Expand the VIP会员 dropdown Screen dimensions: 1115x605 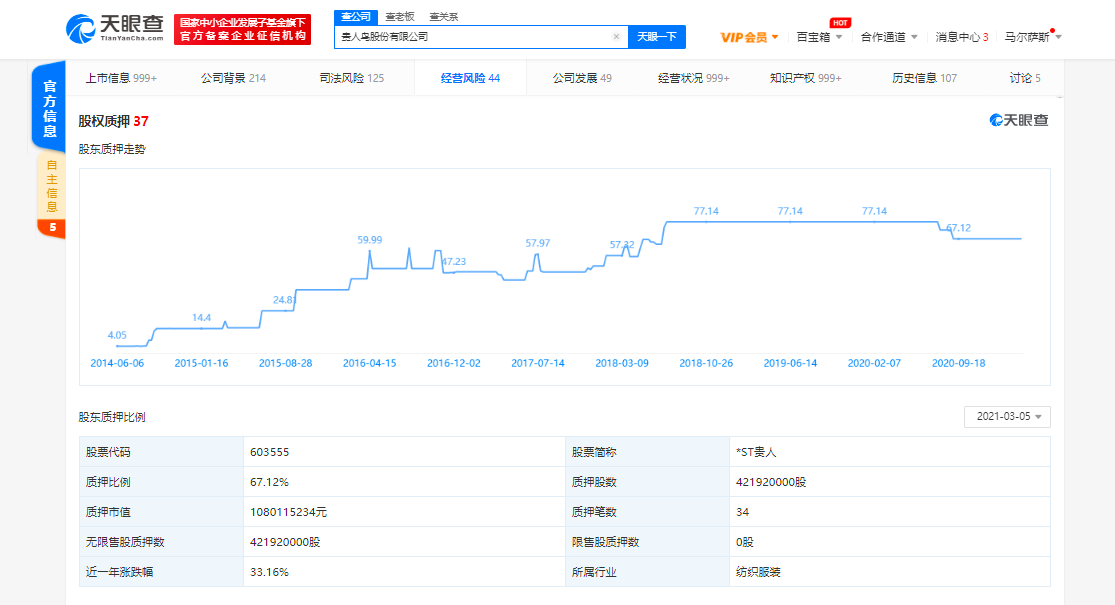(x=749, y=37)
